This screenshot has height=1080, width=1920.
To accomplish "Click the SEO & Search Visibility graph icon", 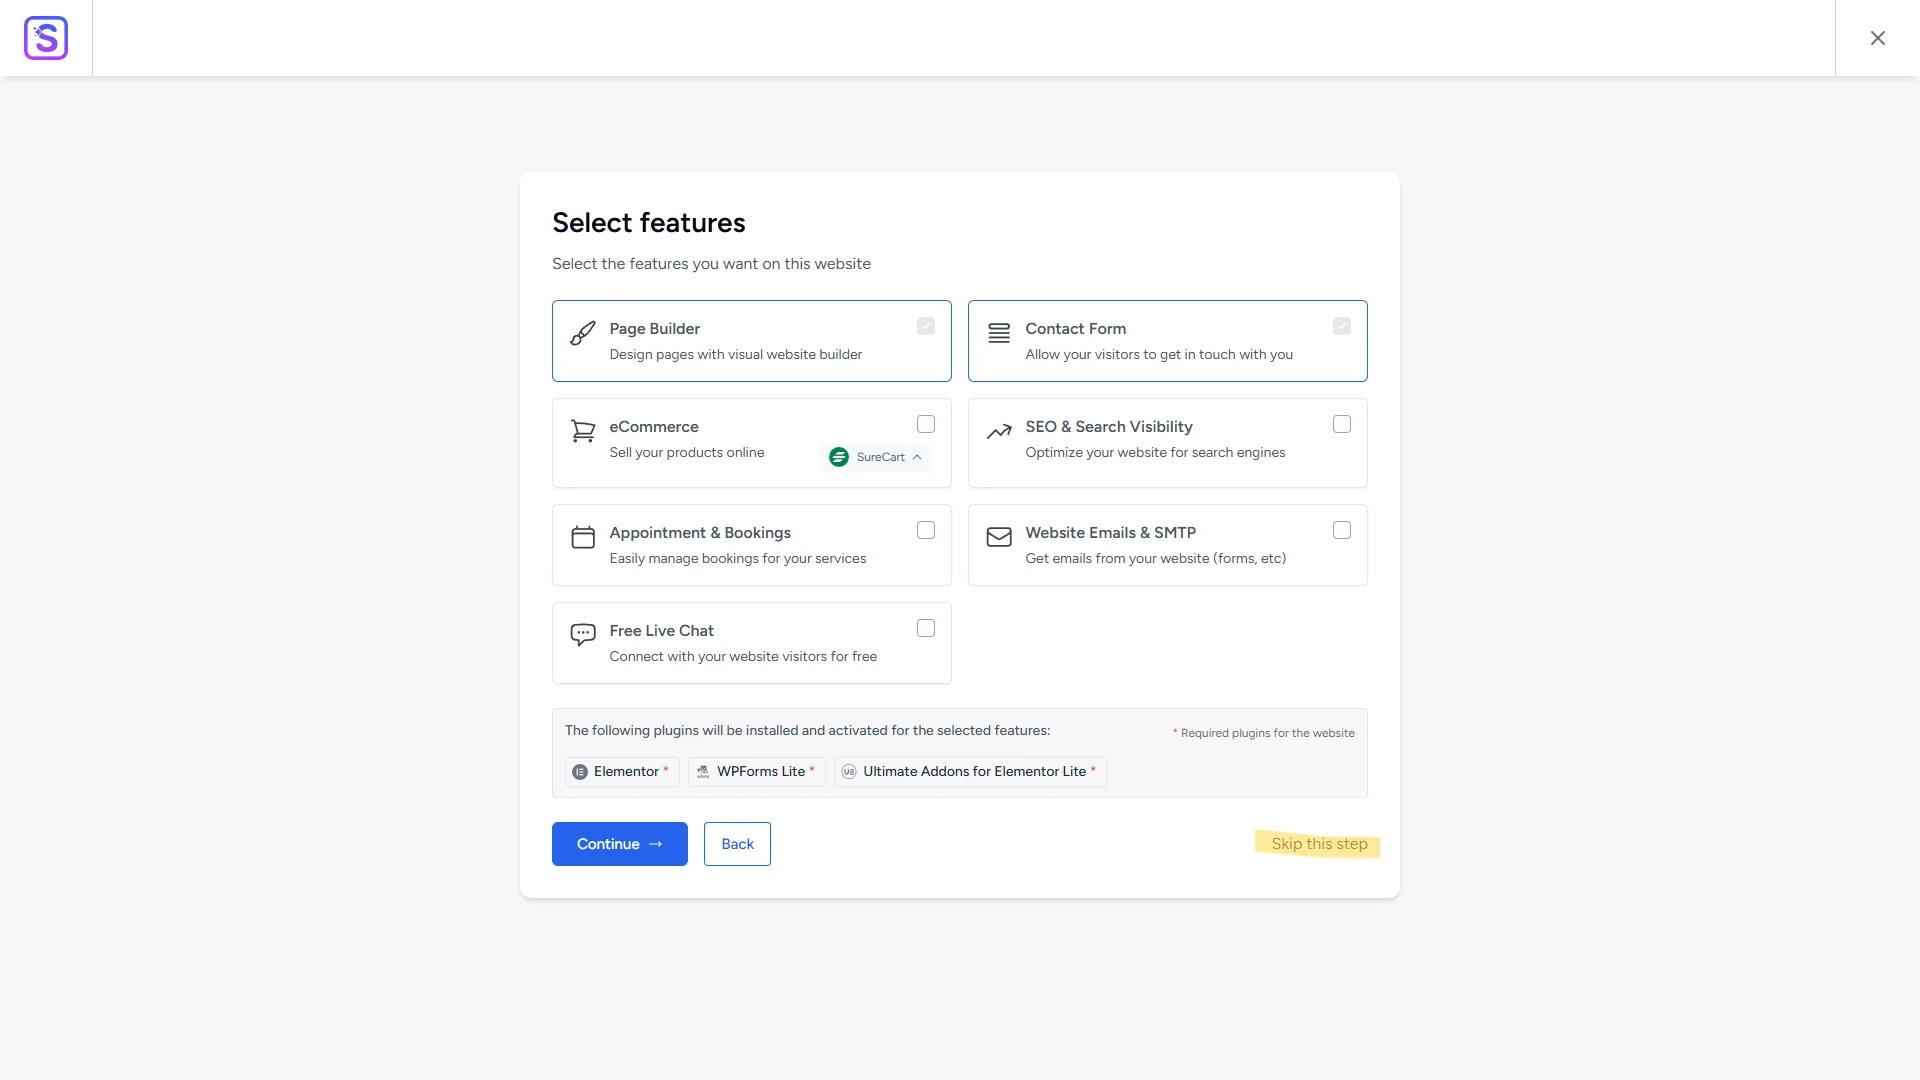I will [x=999, y=432].
